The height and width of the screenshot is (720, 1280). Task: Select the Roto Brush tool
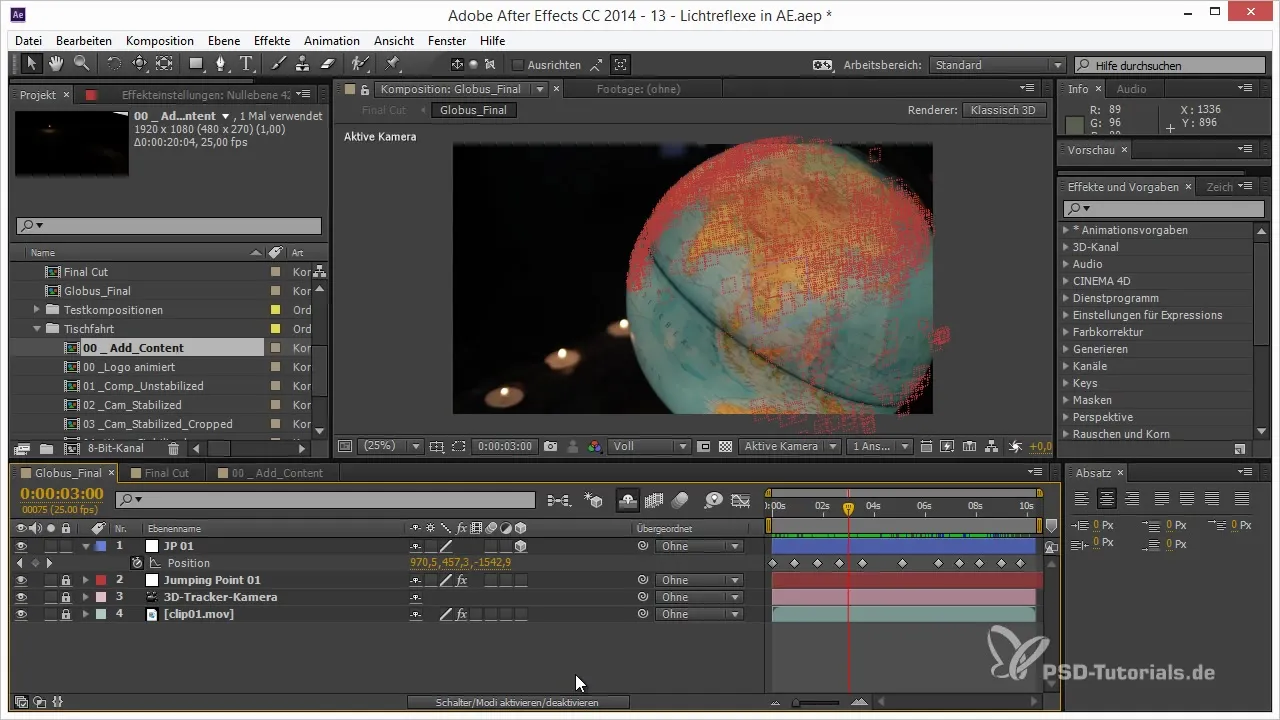360,64
